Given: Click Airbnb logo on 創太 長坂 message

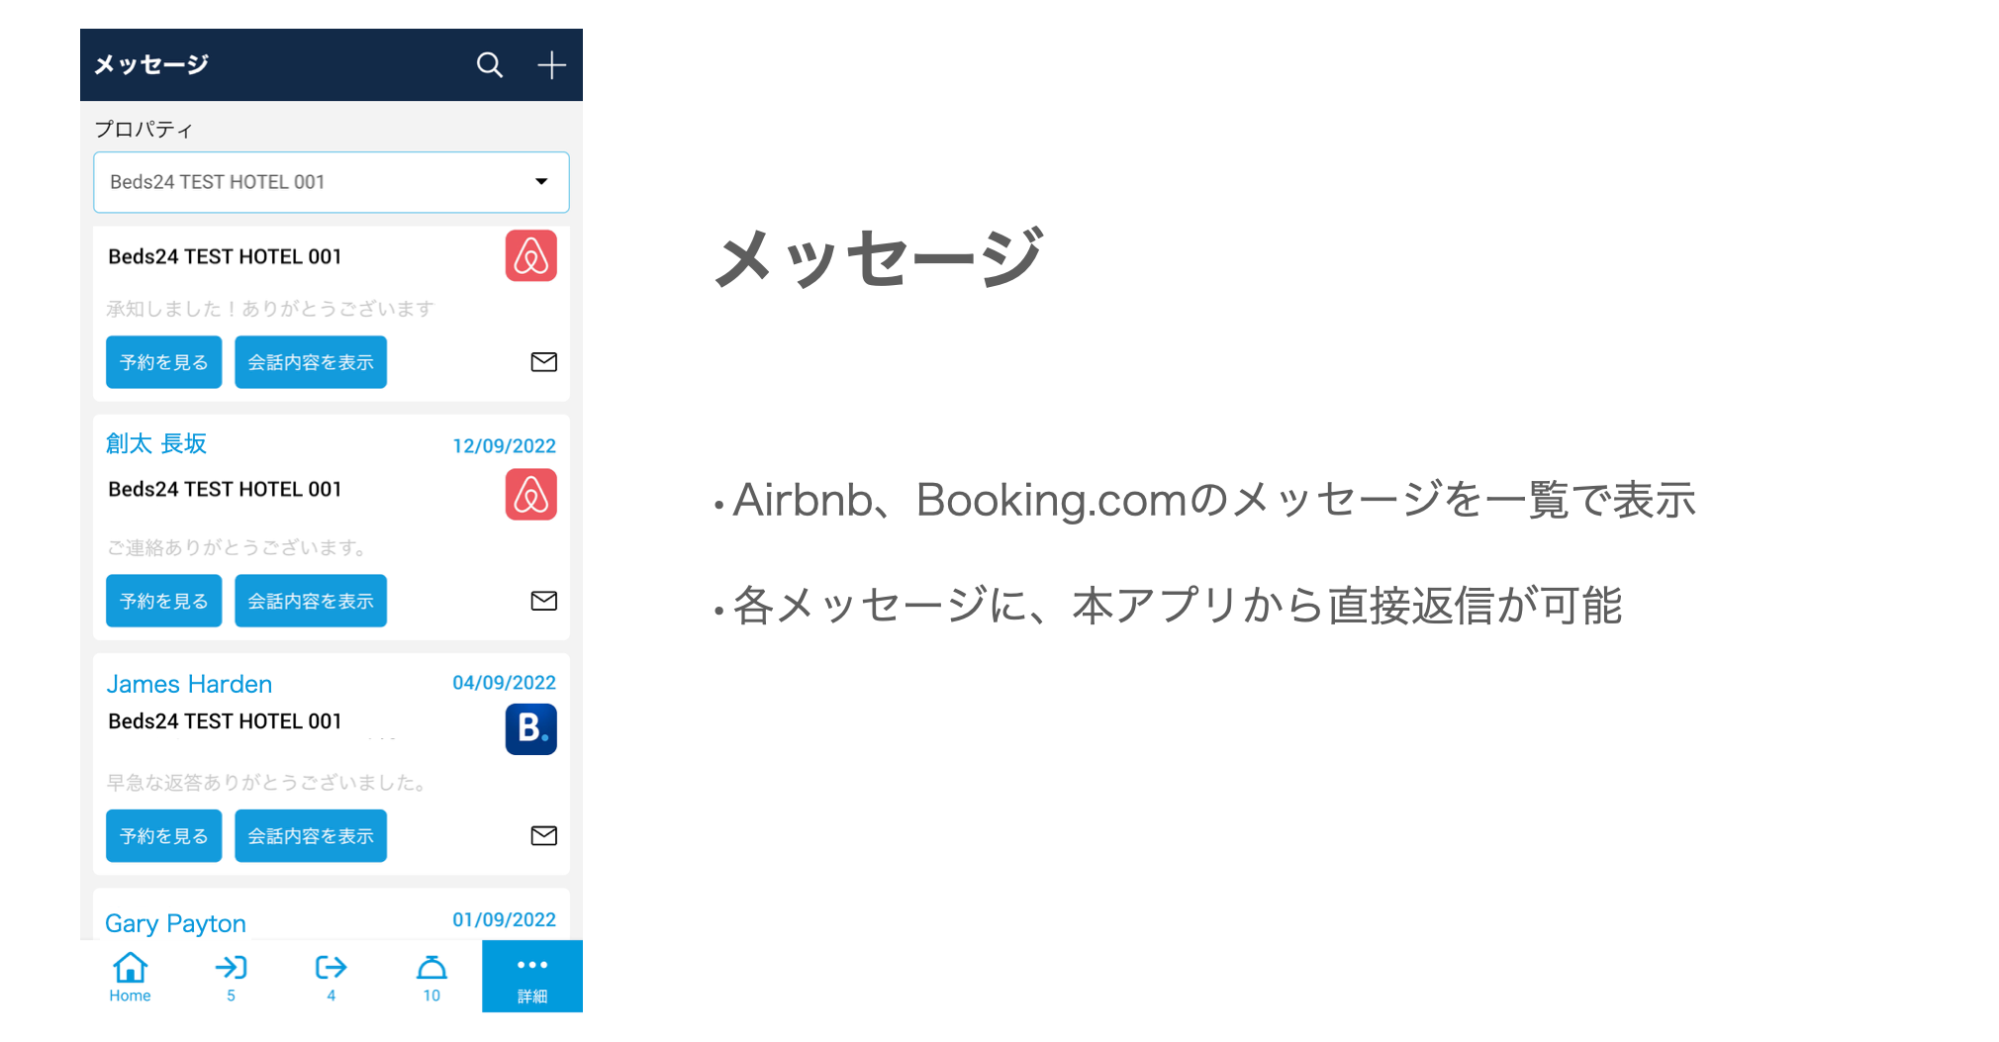Looking at the screenshot, I should (531, 494).
